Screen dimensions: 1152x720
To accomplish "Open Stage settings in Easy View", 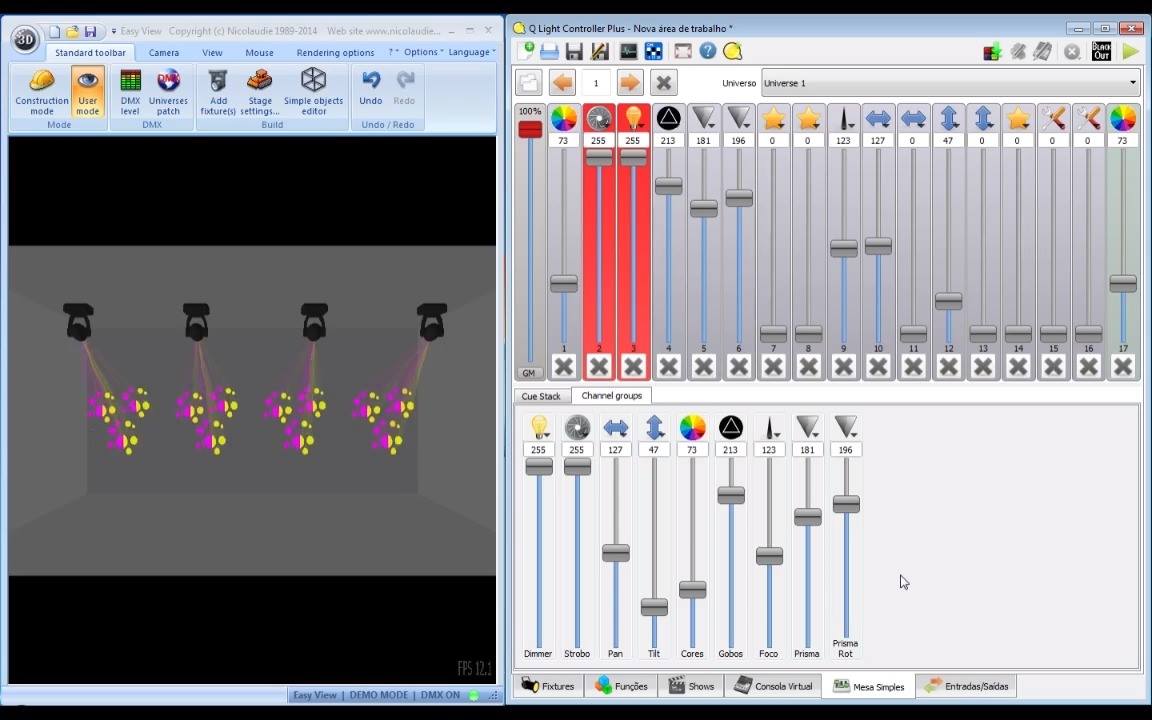I will 259,92.
